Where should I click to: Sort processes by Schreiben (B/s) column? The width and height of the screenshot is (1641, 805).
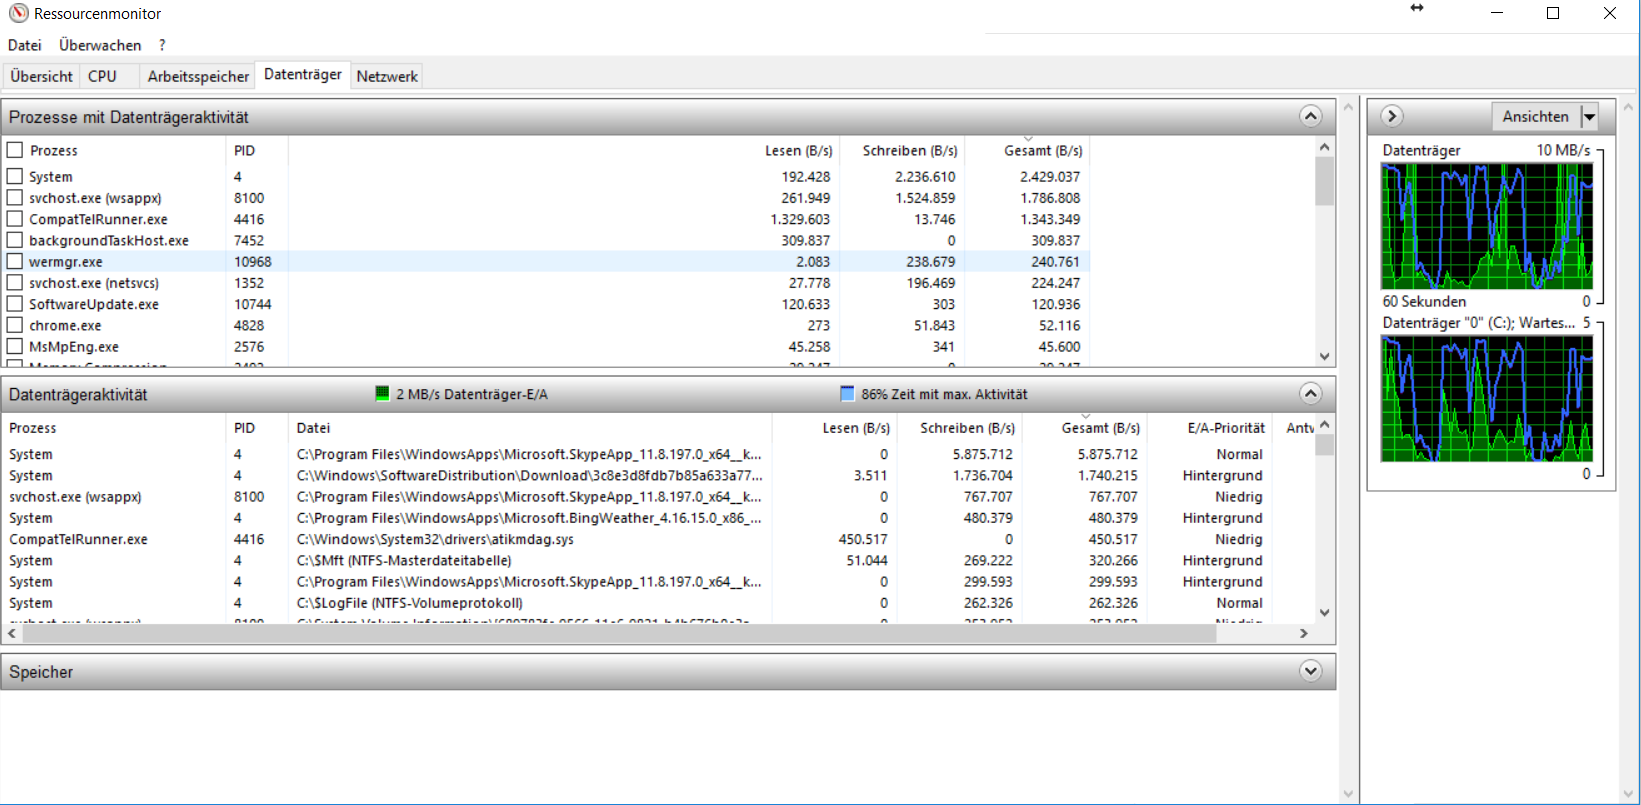coord(909,150)
